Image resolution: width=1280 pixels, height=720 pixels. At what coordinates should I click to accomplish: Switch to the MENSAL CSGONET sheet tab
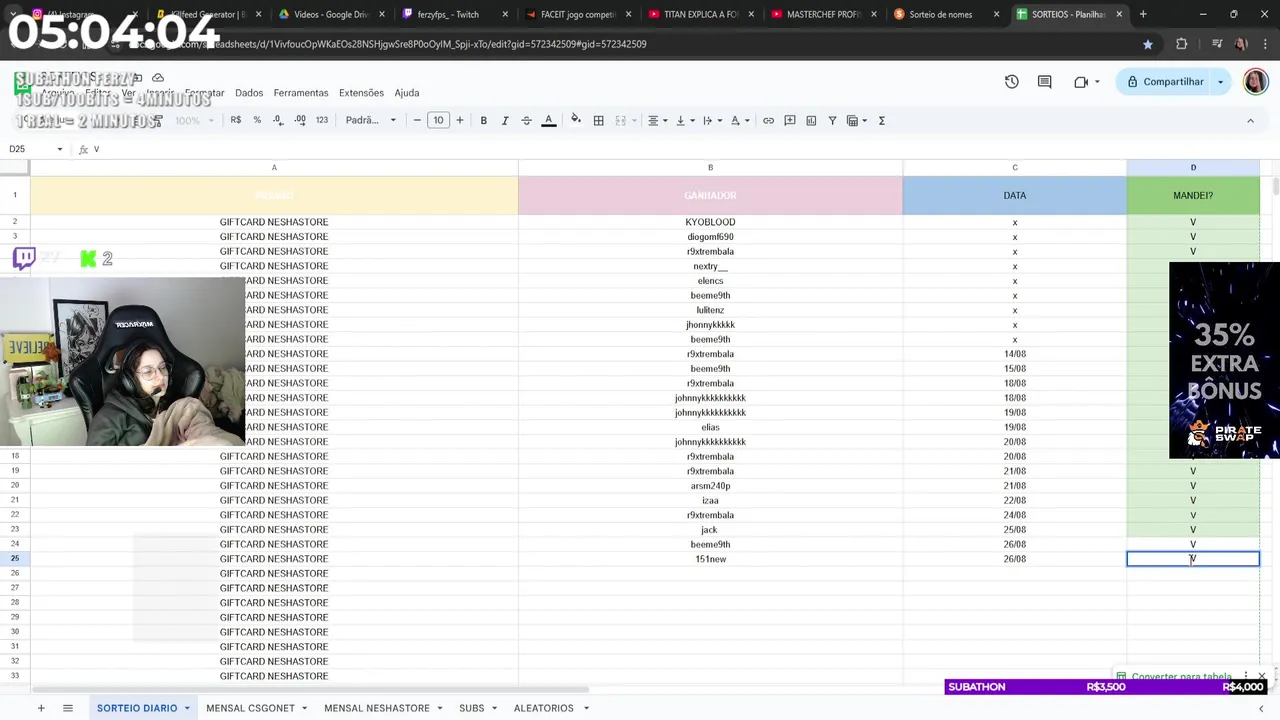[250, 708]
